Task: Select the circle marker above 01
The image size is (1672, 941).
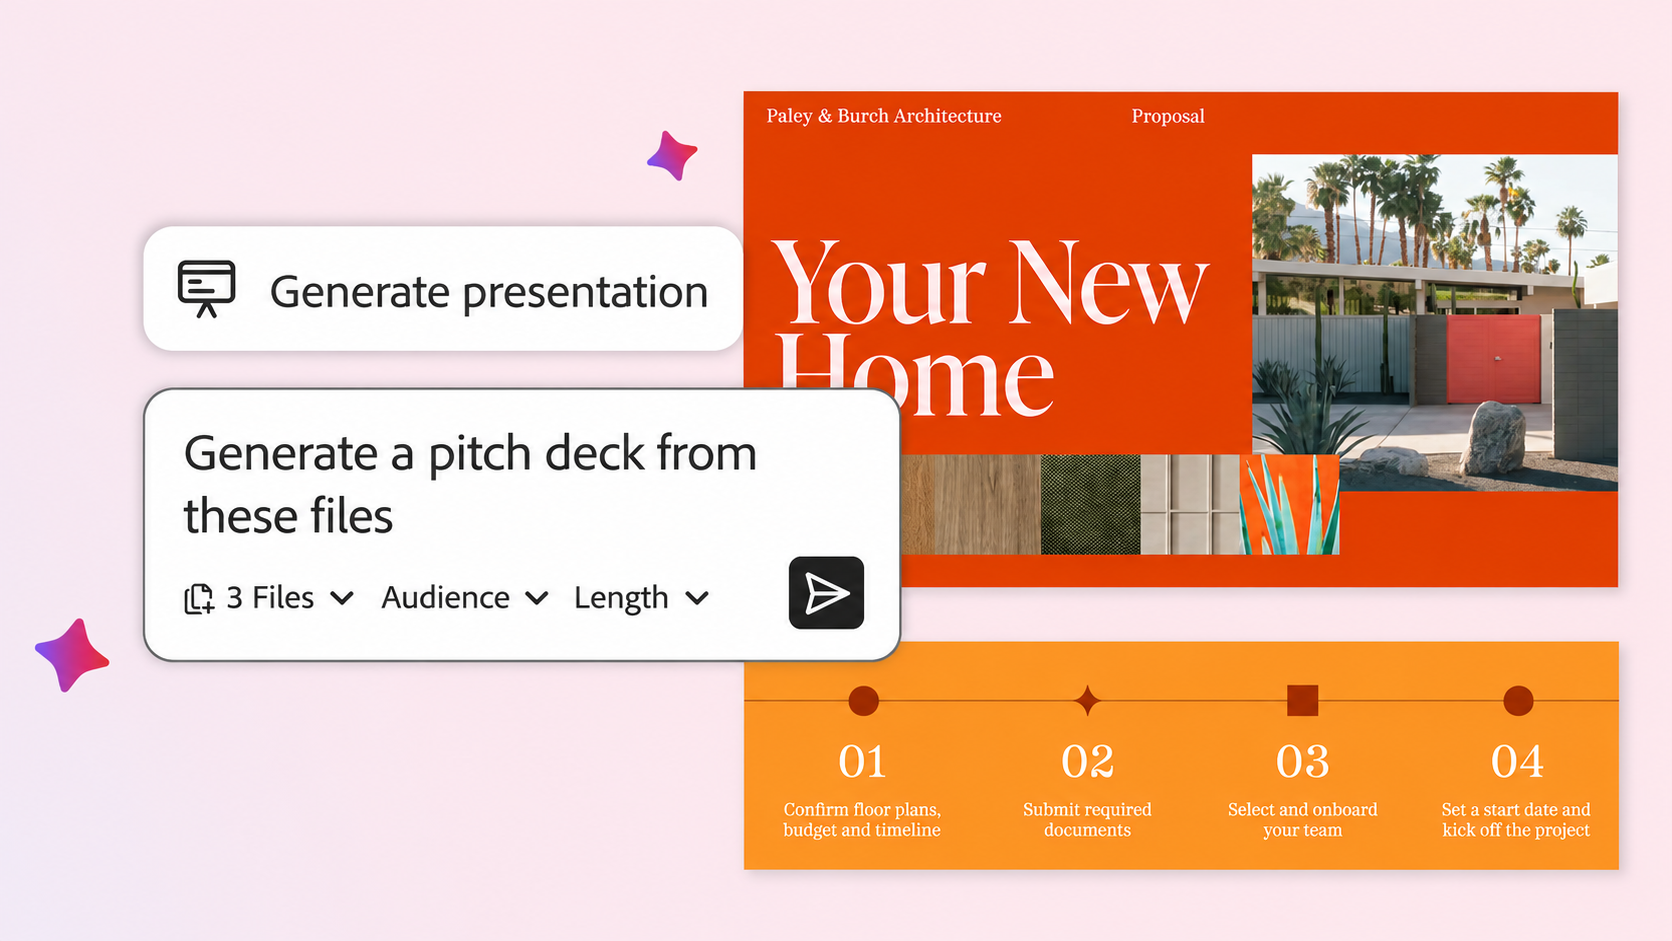Action: tap(863, 701)
